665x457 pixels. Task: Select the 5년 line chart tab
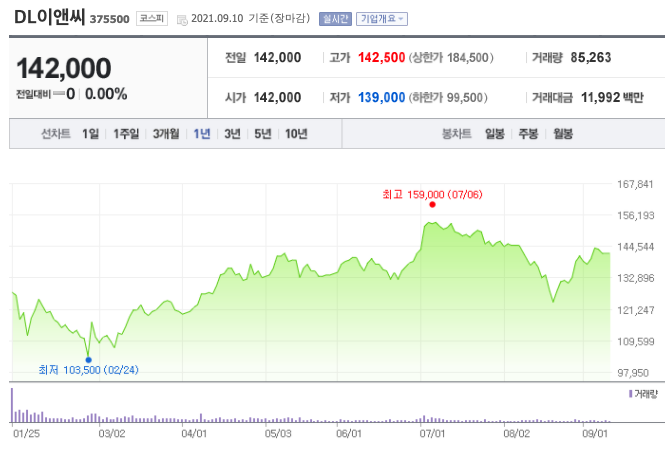pos(263,134)
